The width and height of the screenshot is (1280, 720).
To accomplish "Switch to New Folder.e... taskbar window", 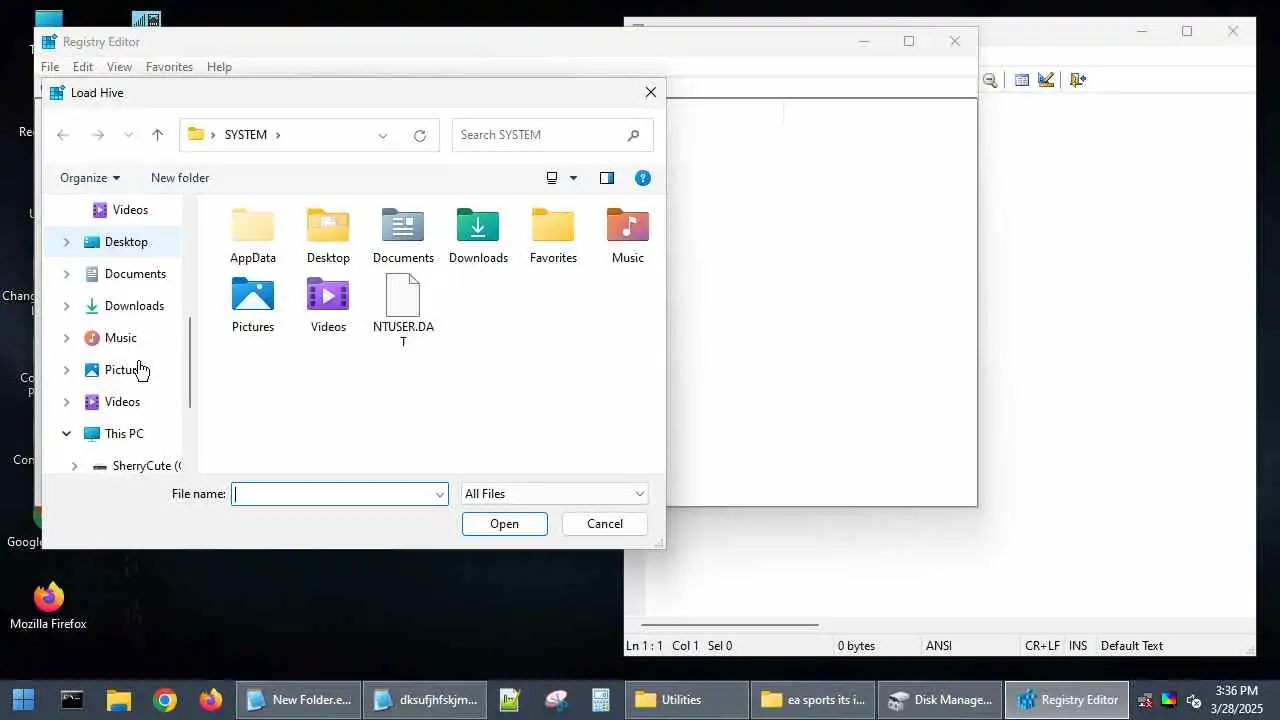I will tap(300, 699).
